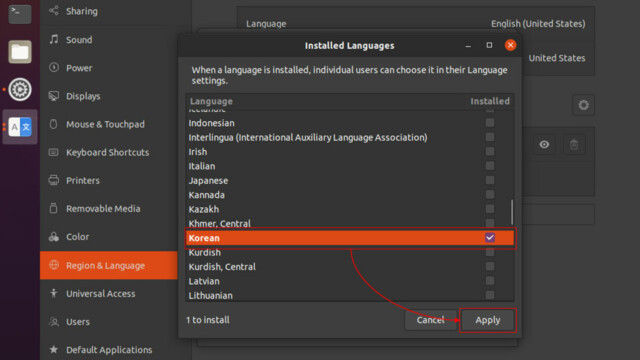Click the Region & Language globe icon

[x=54, y=265]
